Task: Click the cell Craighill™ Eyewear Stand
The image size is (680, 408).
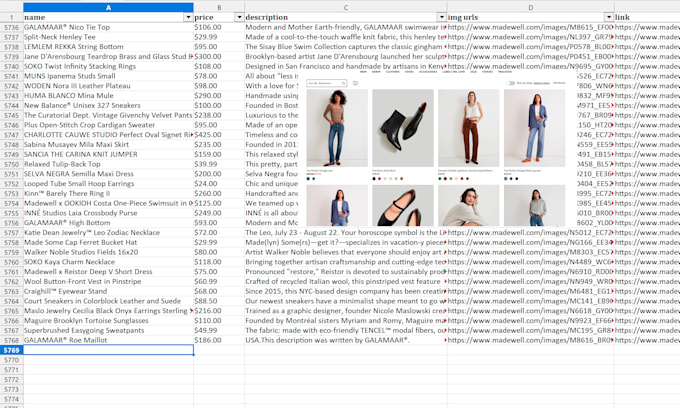Action: tap(108, 291)
